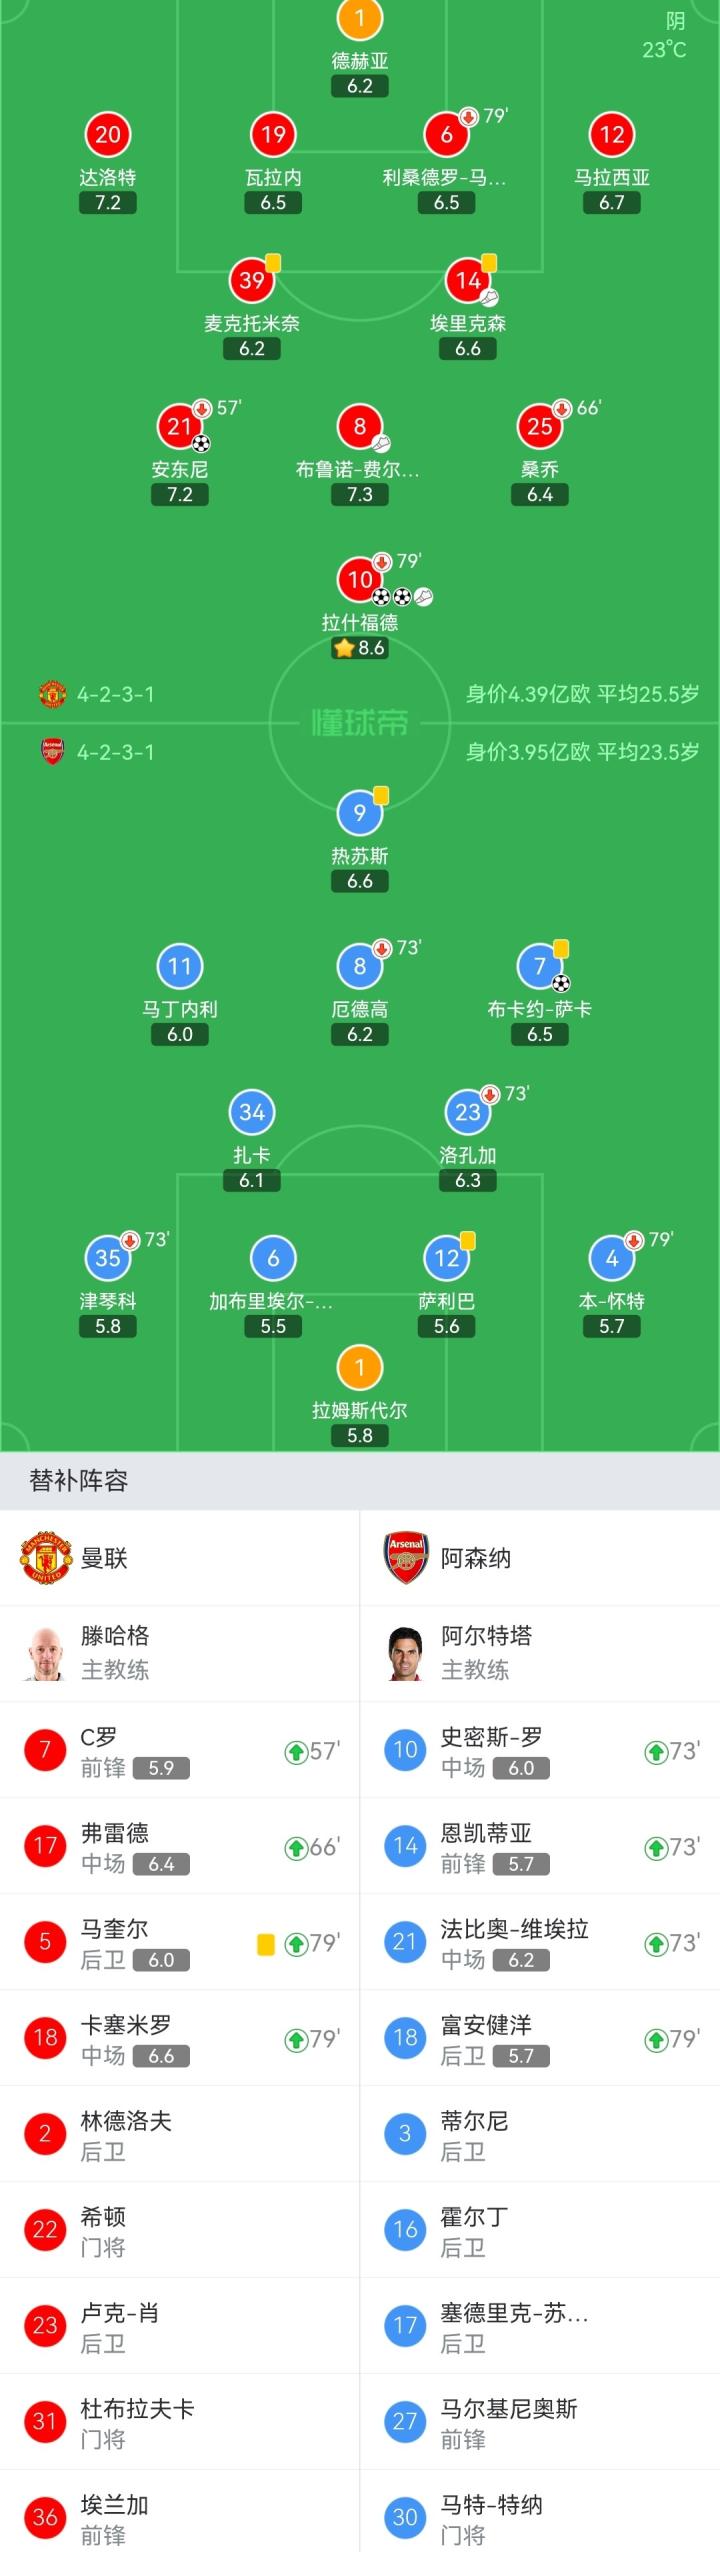This screenshot has height=2552, width=720.
Task: Tap Rashford's number 10 player badge
Action: click(x=360, y=579)
